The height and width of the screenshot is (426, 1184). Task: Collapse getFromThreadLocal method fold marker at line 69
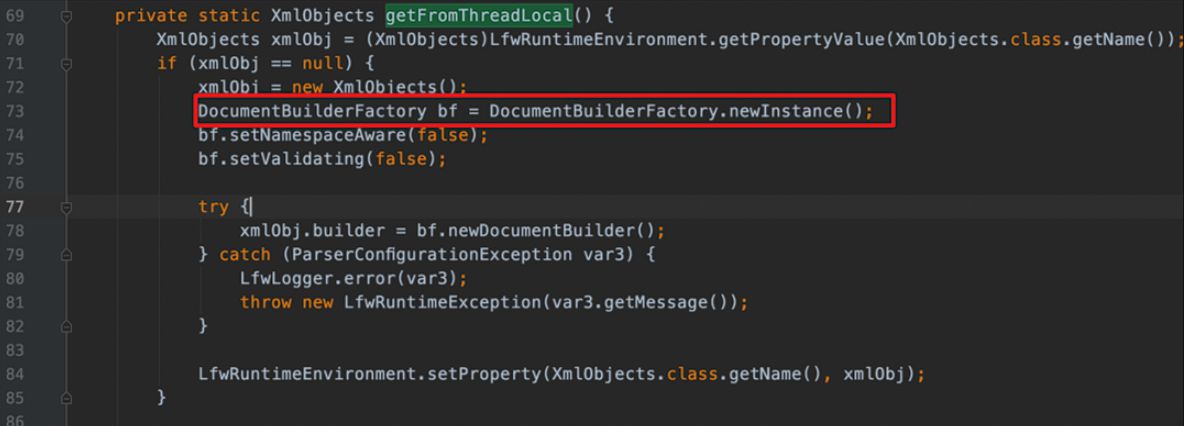[x=66, y=17]
